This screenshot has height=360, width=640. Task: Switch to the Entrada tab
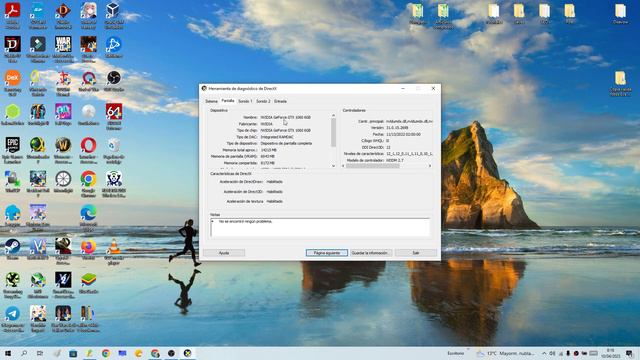(x=280, y=101)
